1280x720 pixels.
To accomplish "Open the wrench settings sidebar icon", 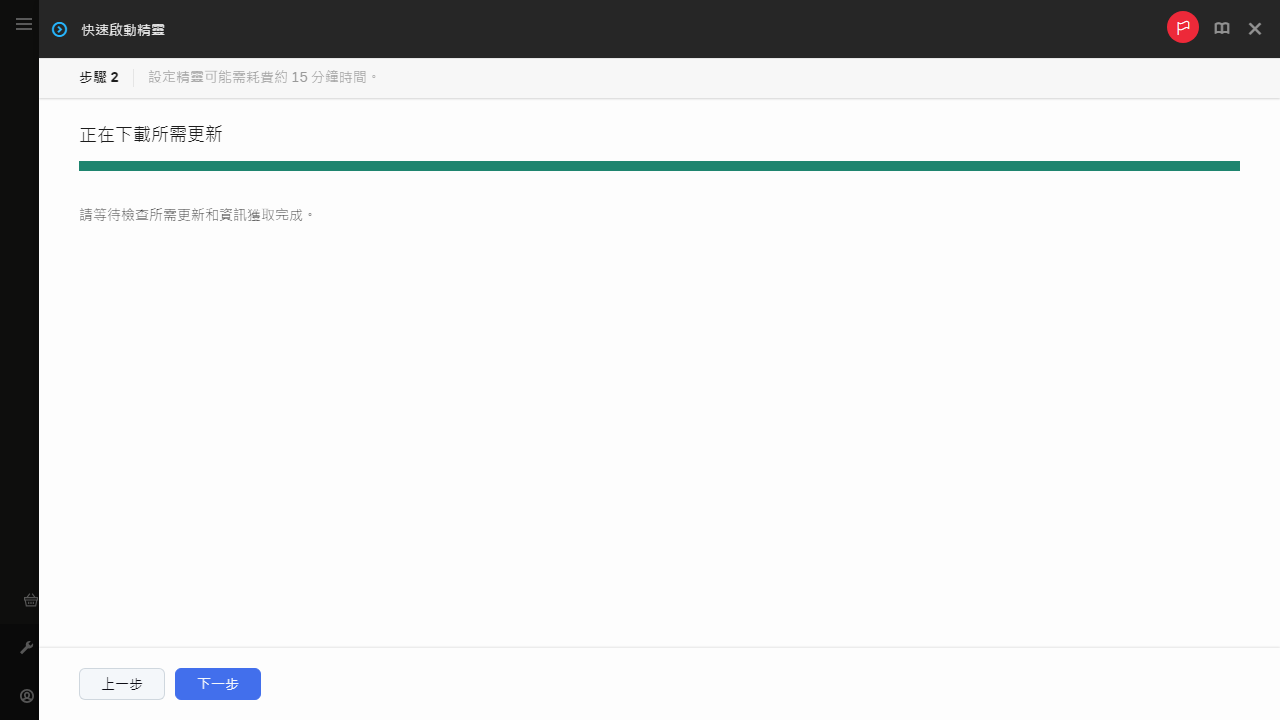I will pos(27,648).
